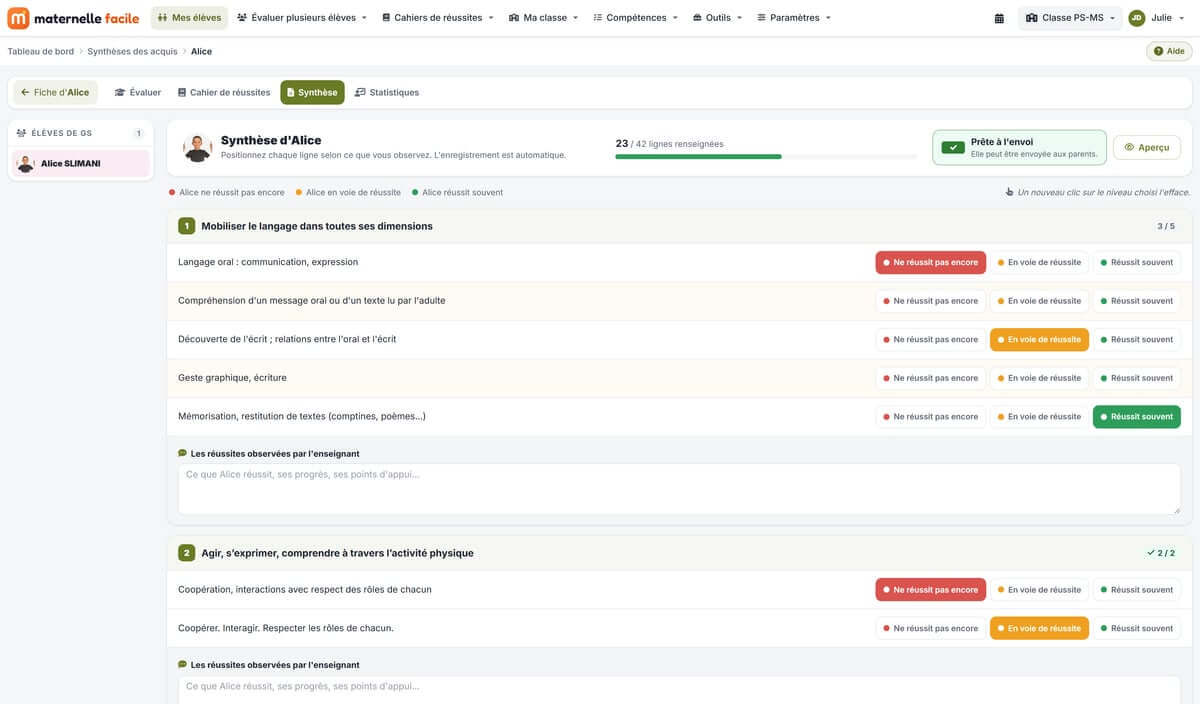Set Geste graphique, écriture to Réussit souvent
Viewport: 1200px width, 704px height.
click(x=1136, y=378)
